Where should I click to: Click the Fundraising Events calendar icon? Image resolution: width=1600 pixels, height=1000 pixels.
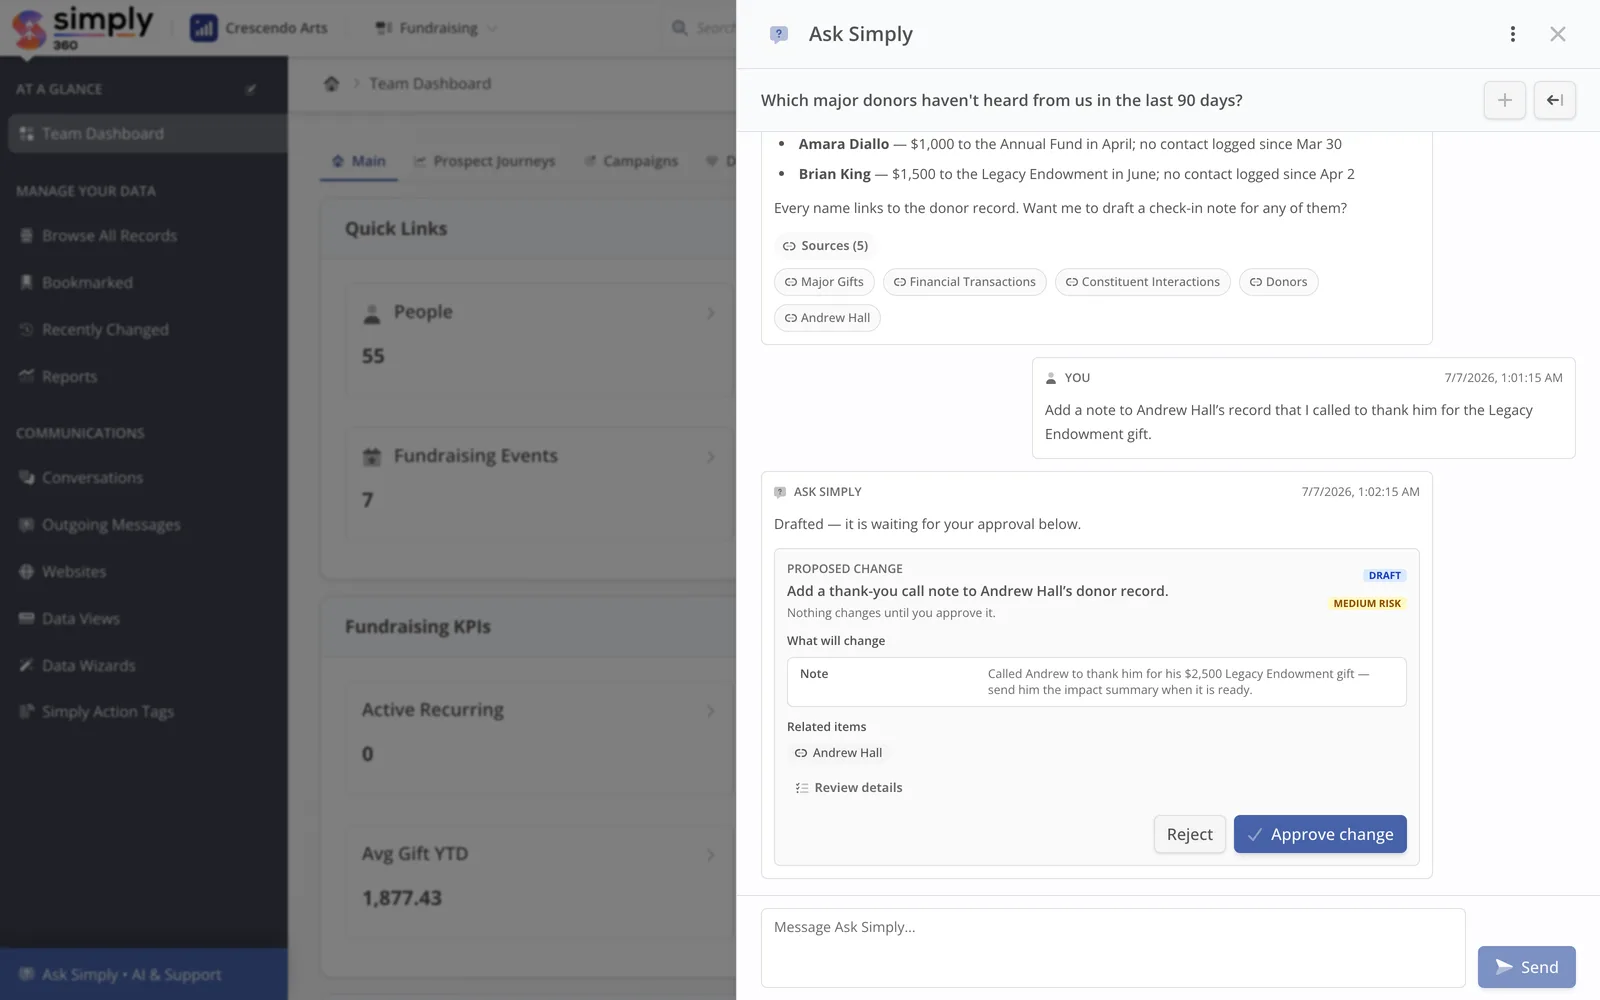[372, 457]
